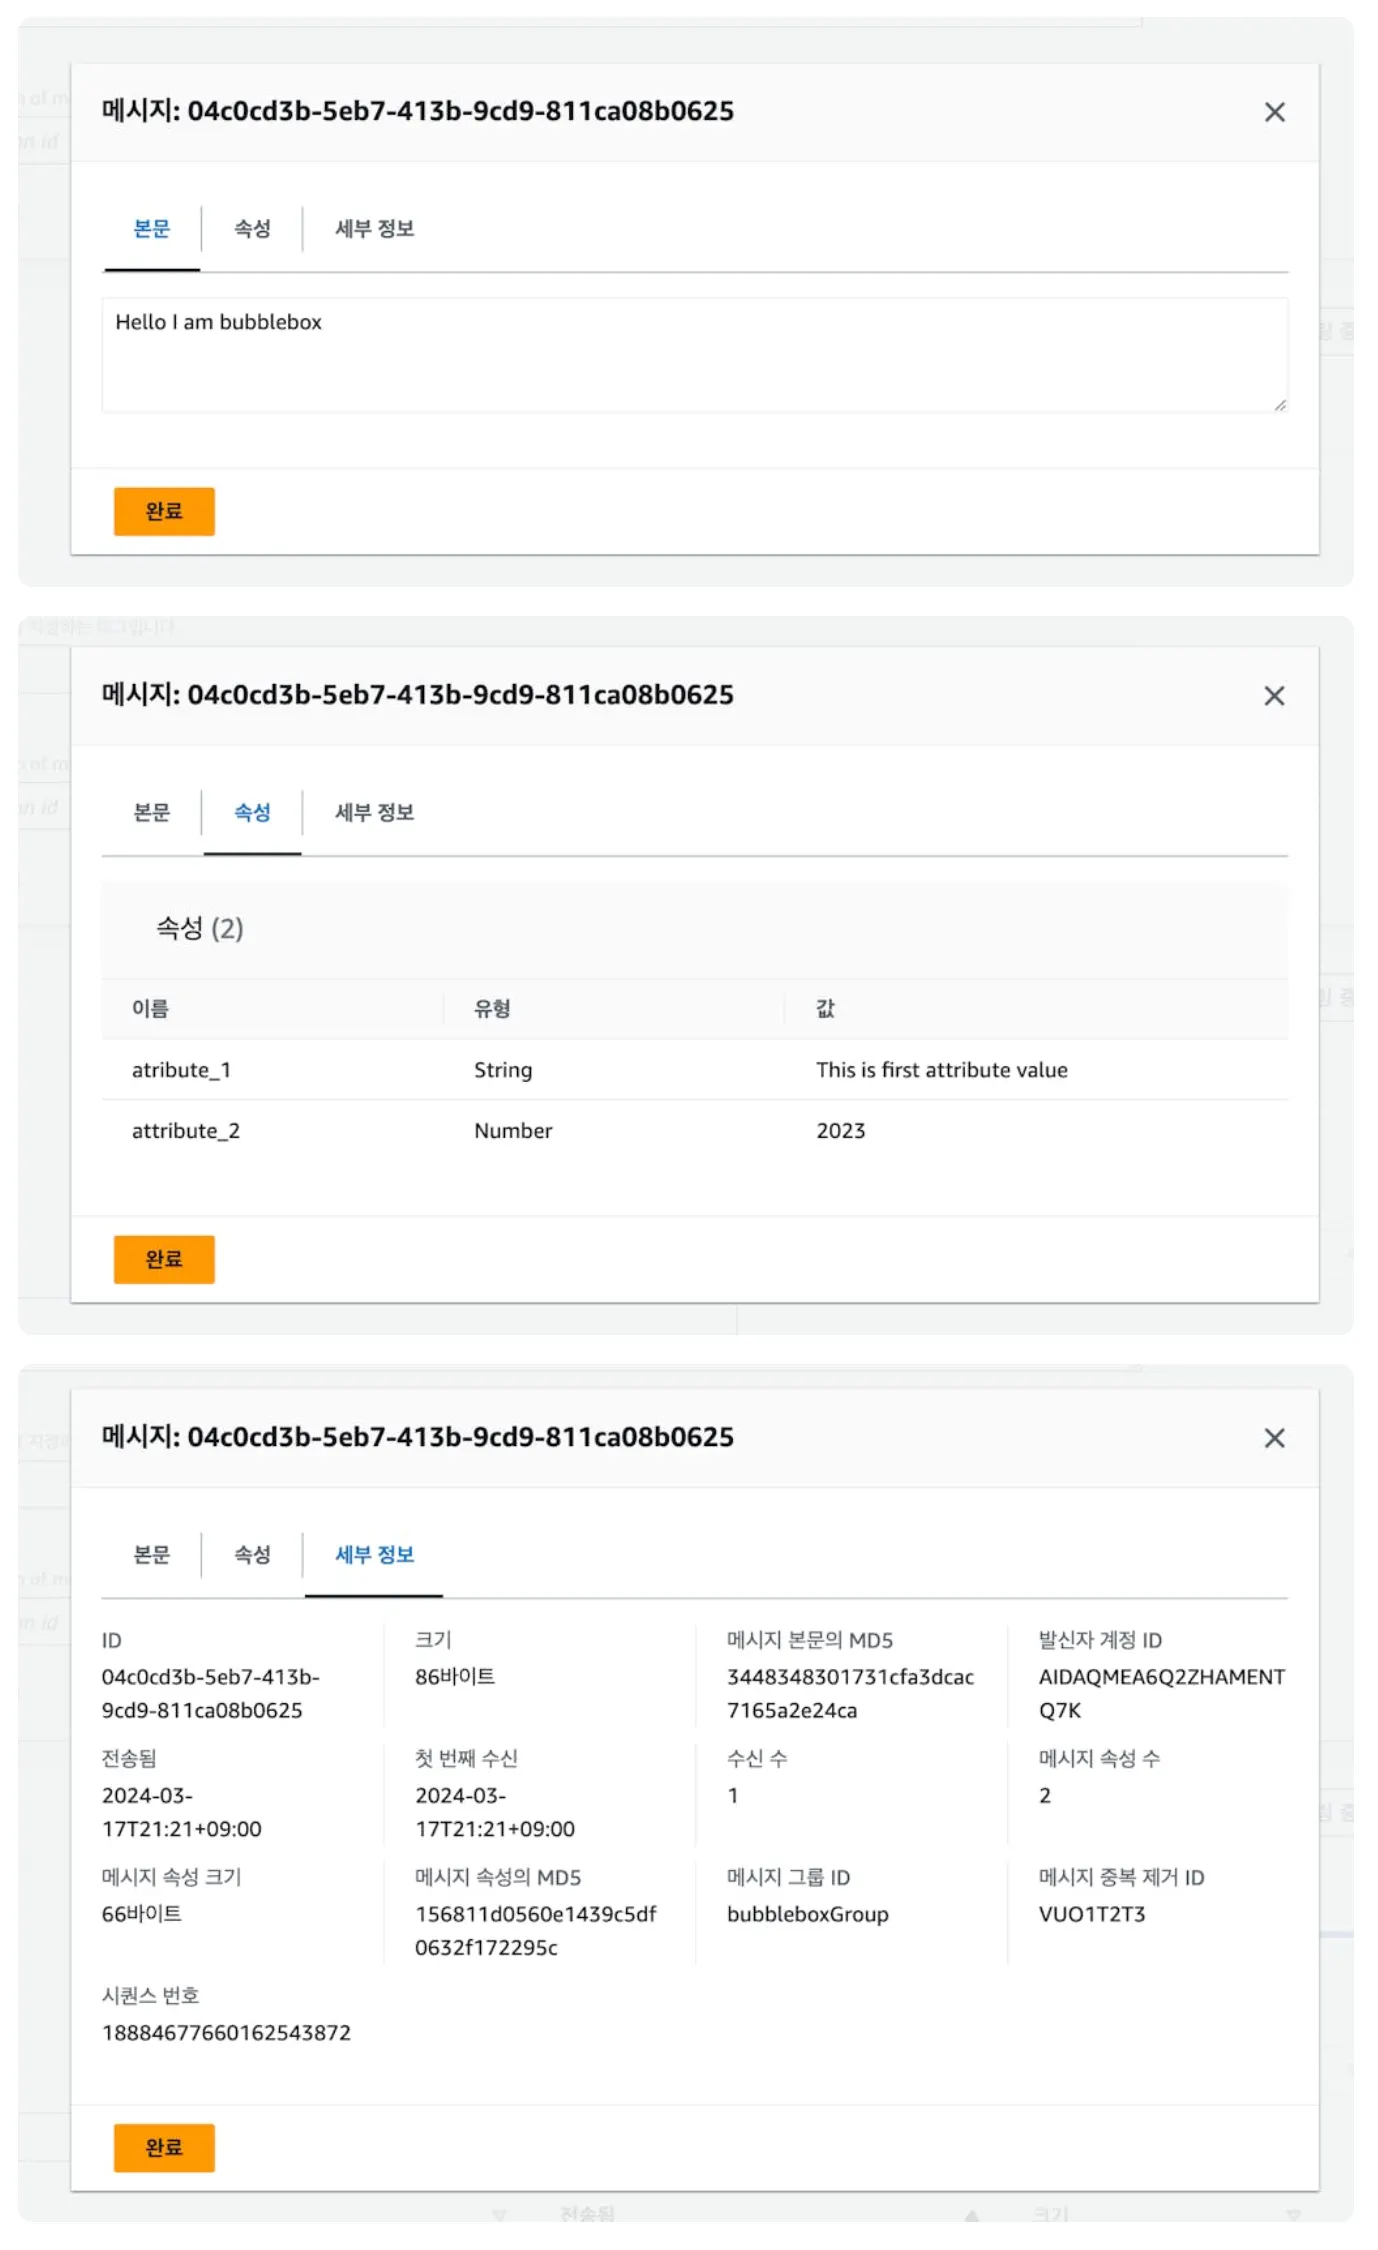Go to the 본문 tab in the sequence number dialog

(152, 1554)
